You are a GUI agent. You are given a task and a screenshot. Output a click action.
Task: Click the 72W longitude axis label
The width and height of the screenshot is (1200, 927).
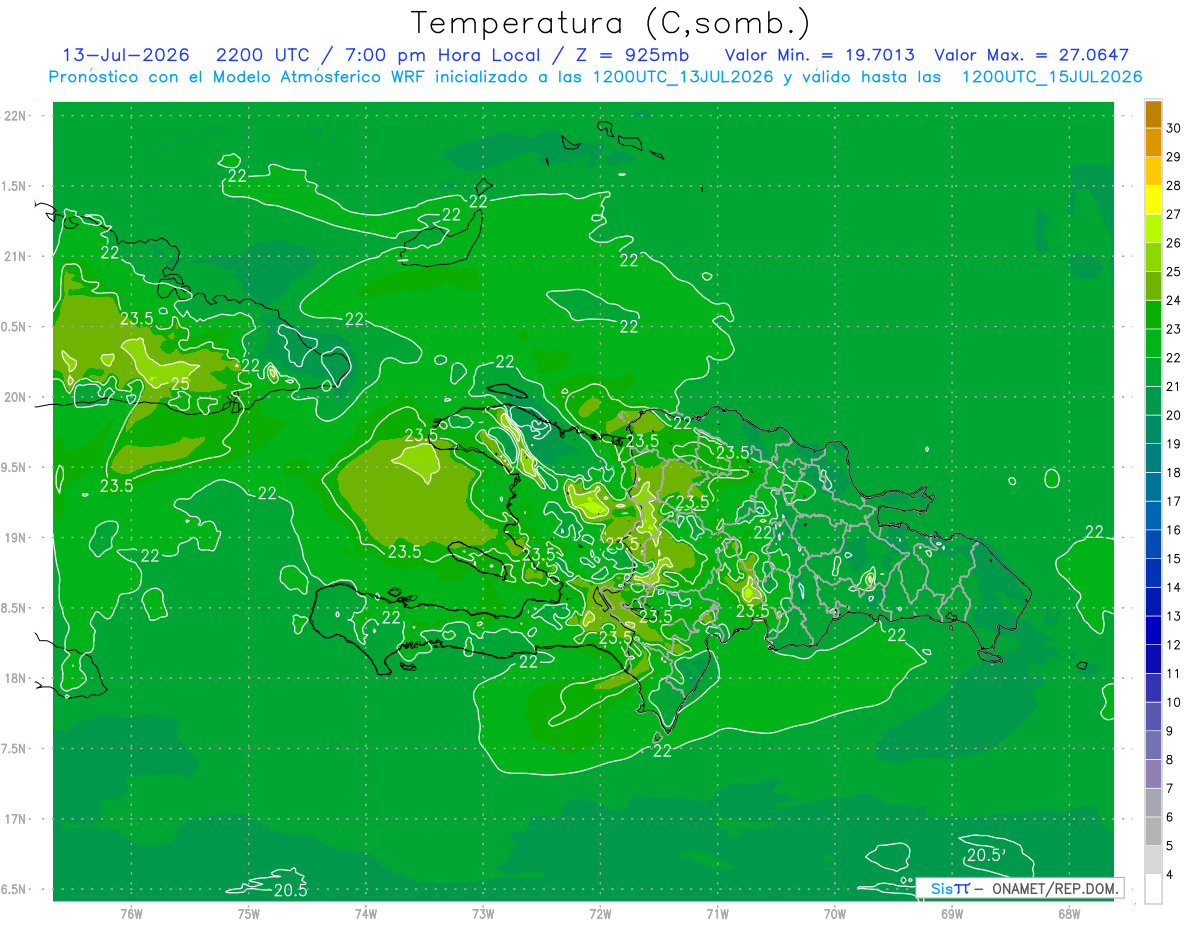(600, 913)
